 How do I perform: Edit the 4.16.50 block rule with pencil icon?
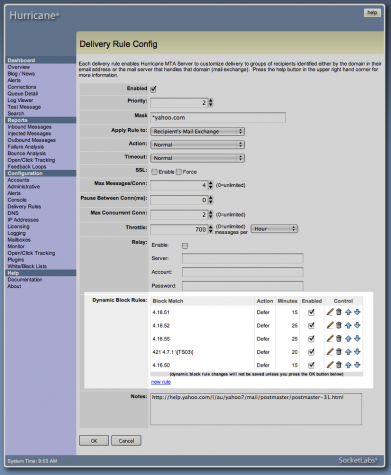330,365
